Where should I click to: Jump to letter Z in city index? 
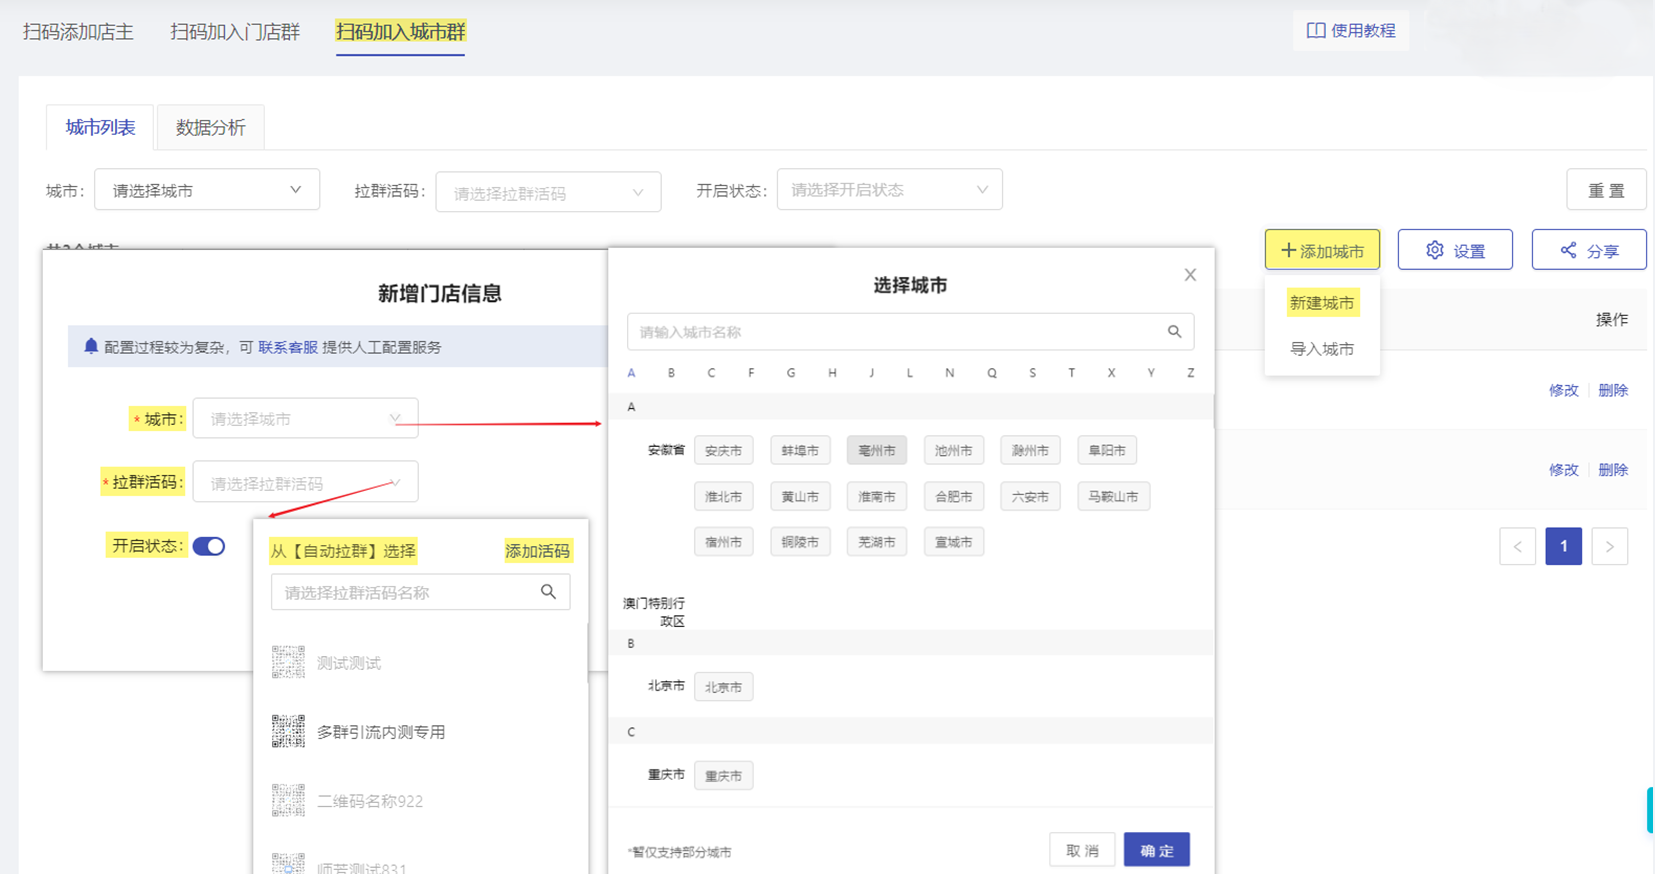coord(1190,373)
